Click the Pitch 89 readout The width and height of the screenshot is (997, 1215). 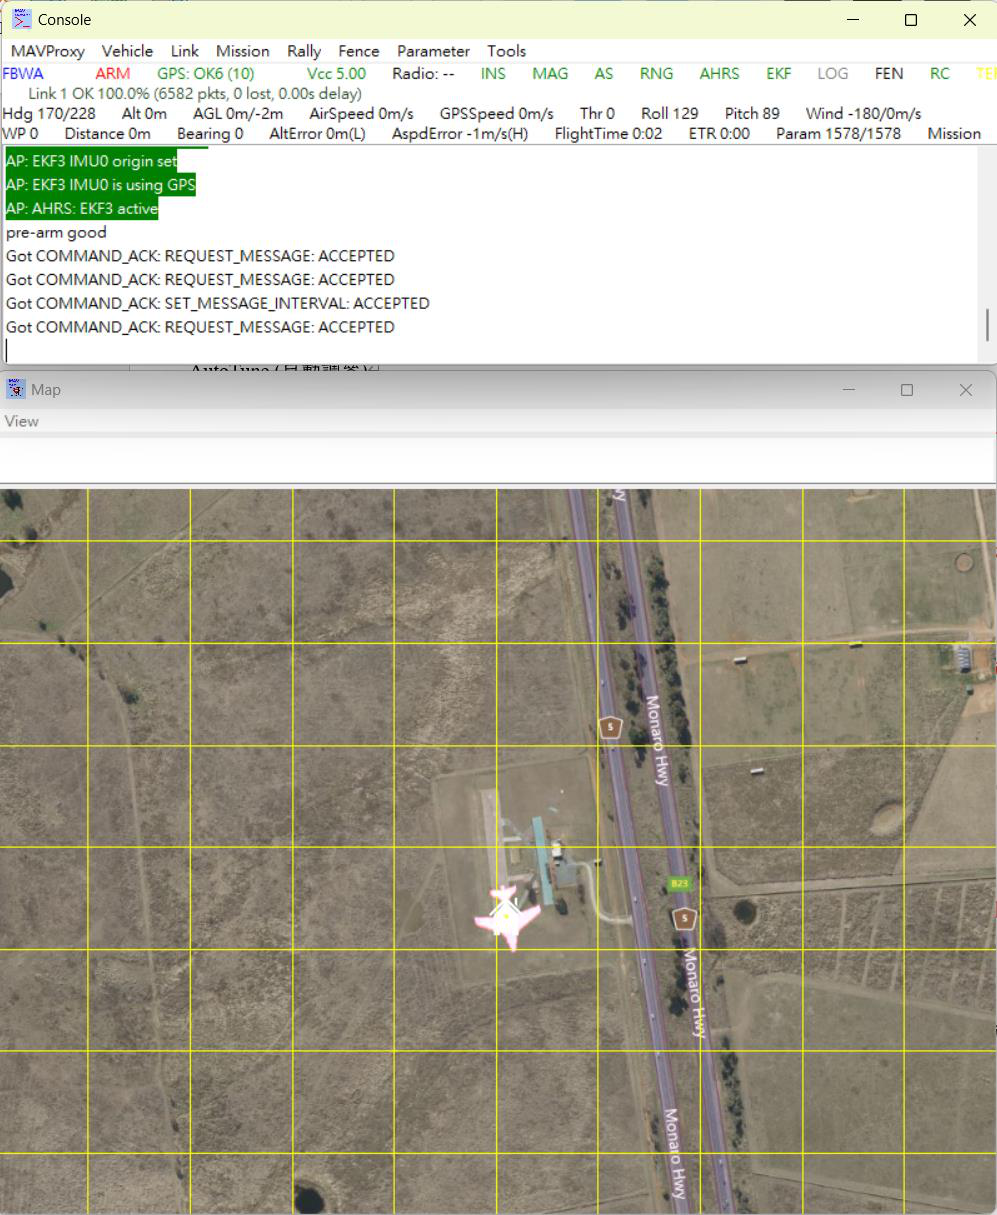752,113
